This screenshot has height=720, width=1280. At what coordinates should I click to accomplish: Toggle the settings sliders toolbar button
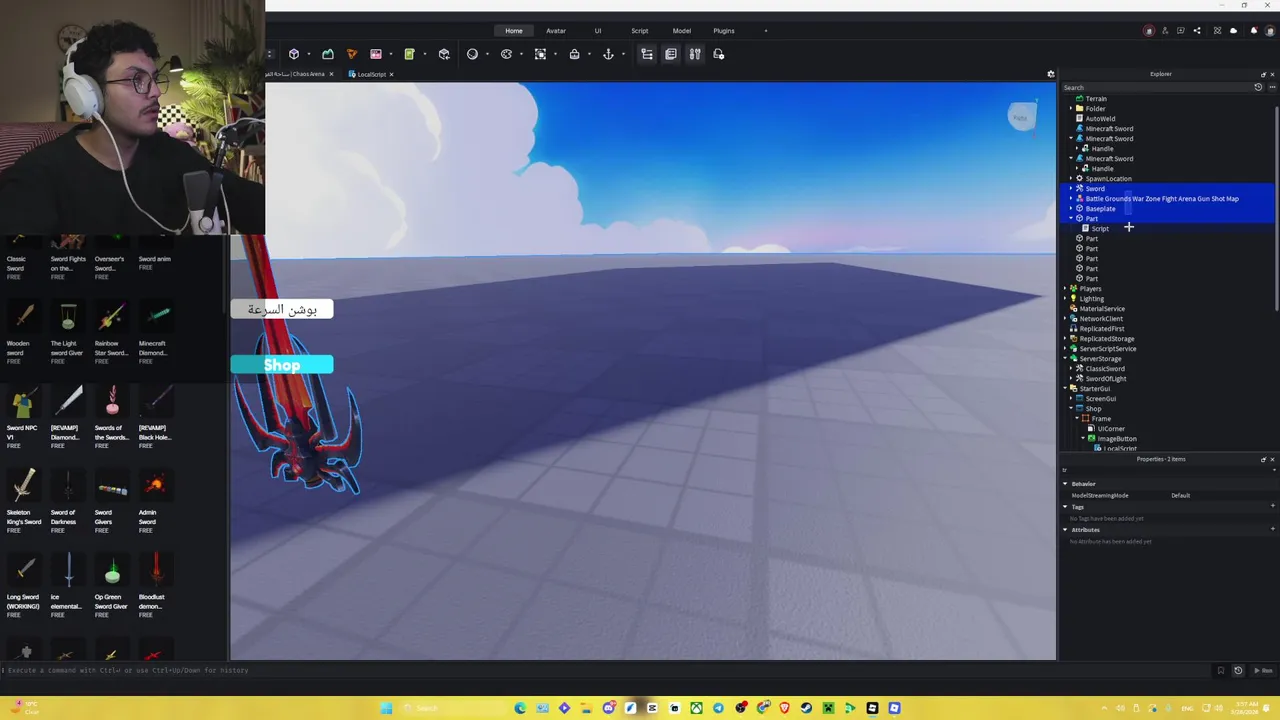[695, 54]
